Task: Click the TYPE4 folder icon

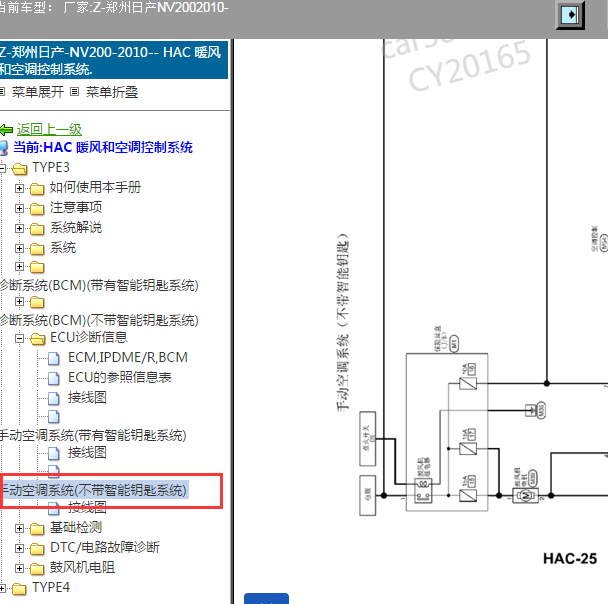Action: (x=19, y=589)
